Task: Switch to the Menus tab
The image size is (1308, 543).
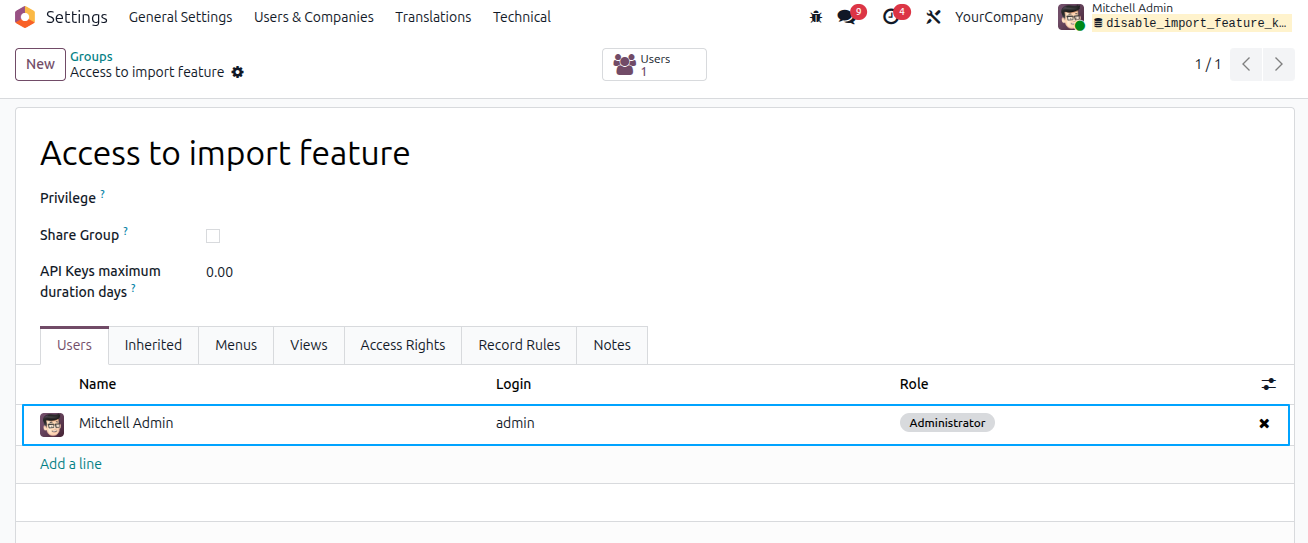Action: point(236,345)
